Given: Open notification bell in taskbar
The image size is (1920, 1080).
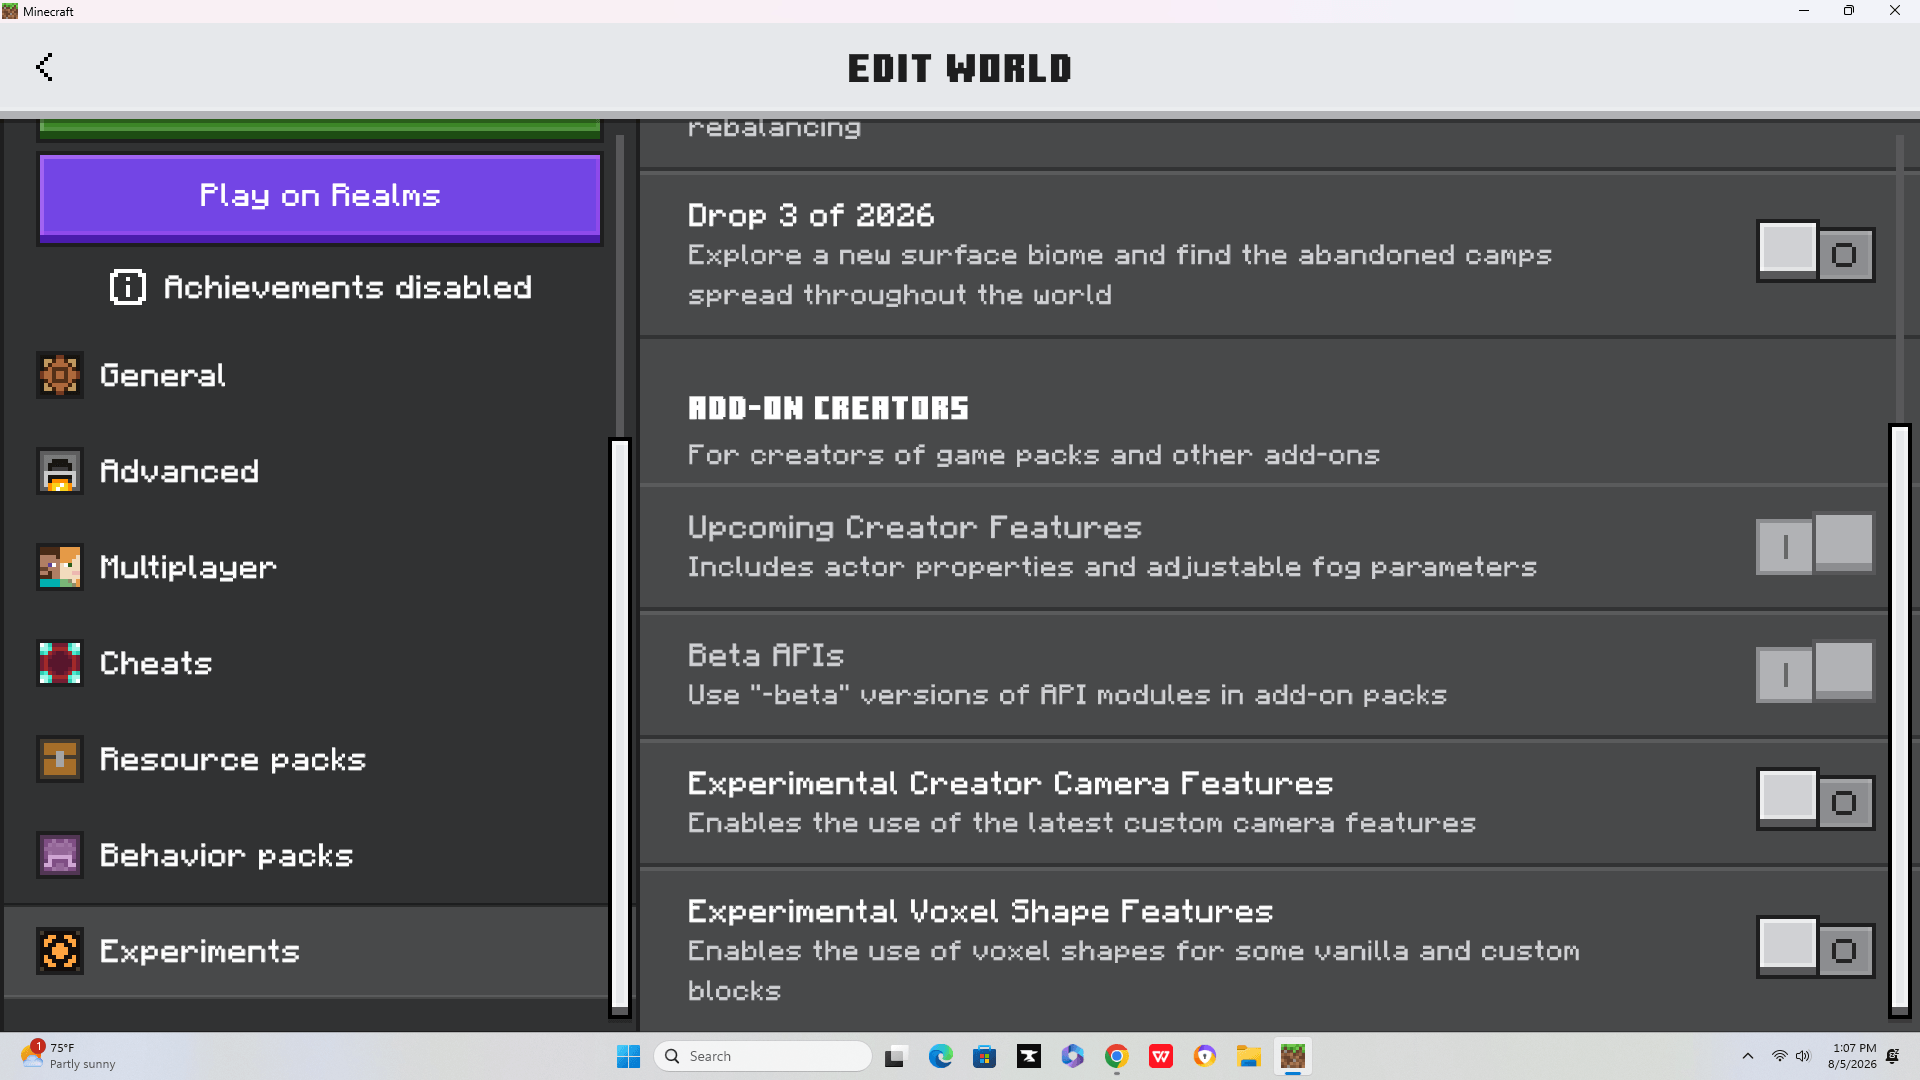Looking at the screenshot, I should [x=1893, y=1056].
